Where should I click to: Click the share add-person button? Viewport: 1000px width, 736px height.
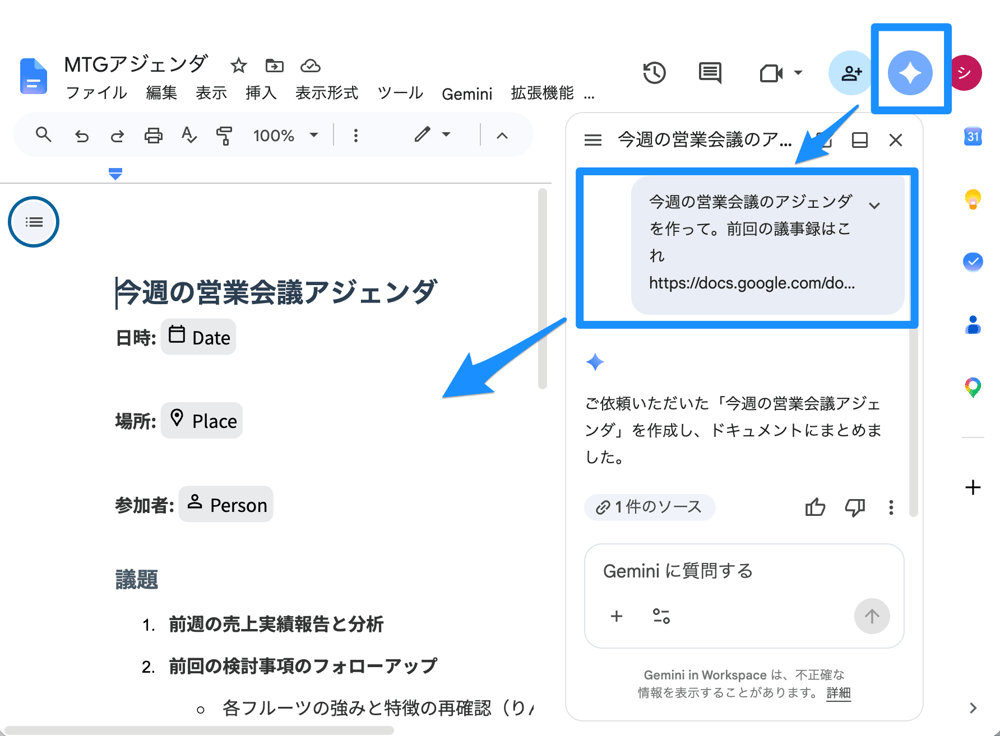[850, 73]
